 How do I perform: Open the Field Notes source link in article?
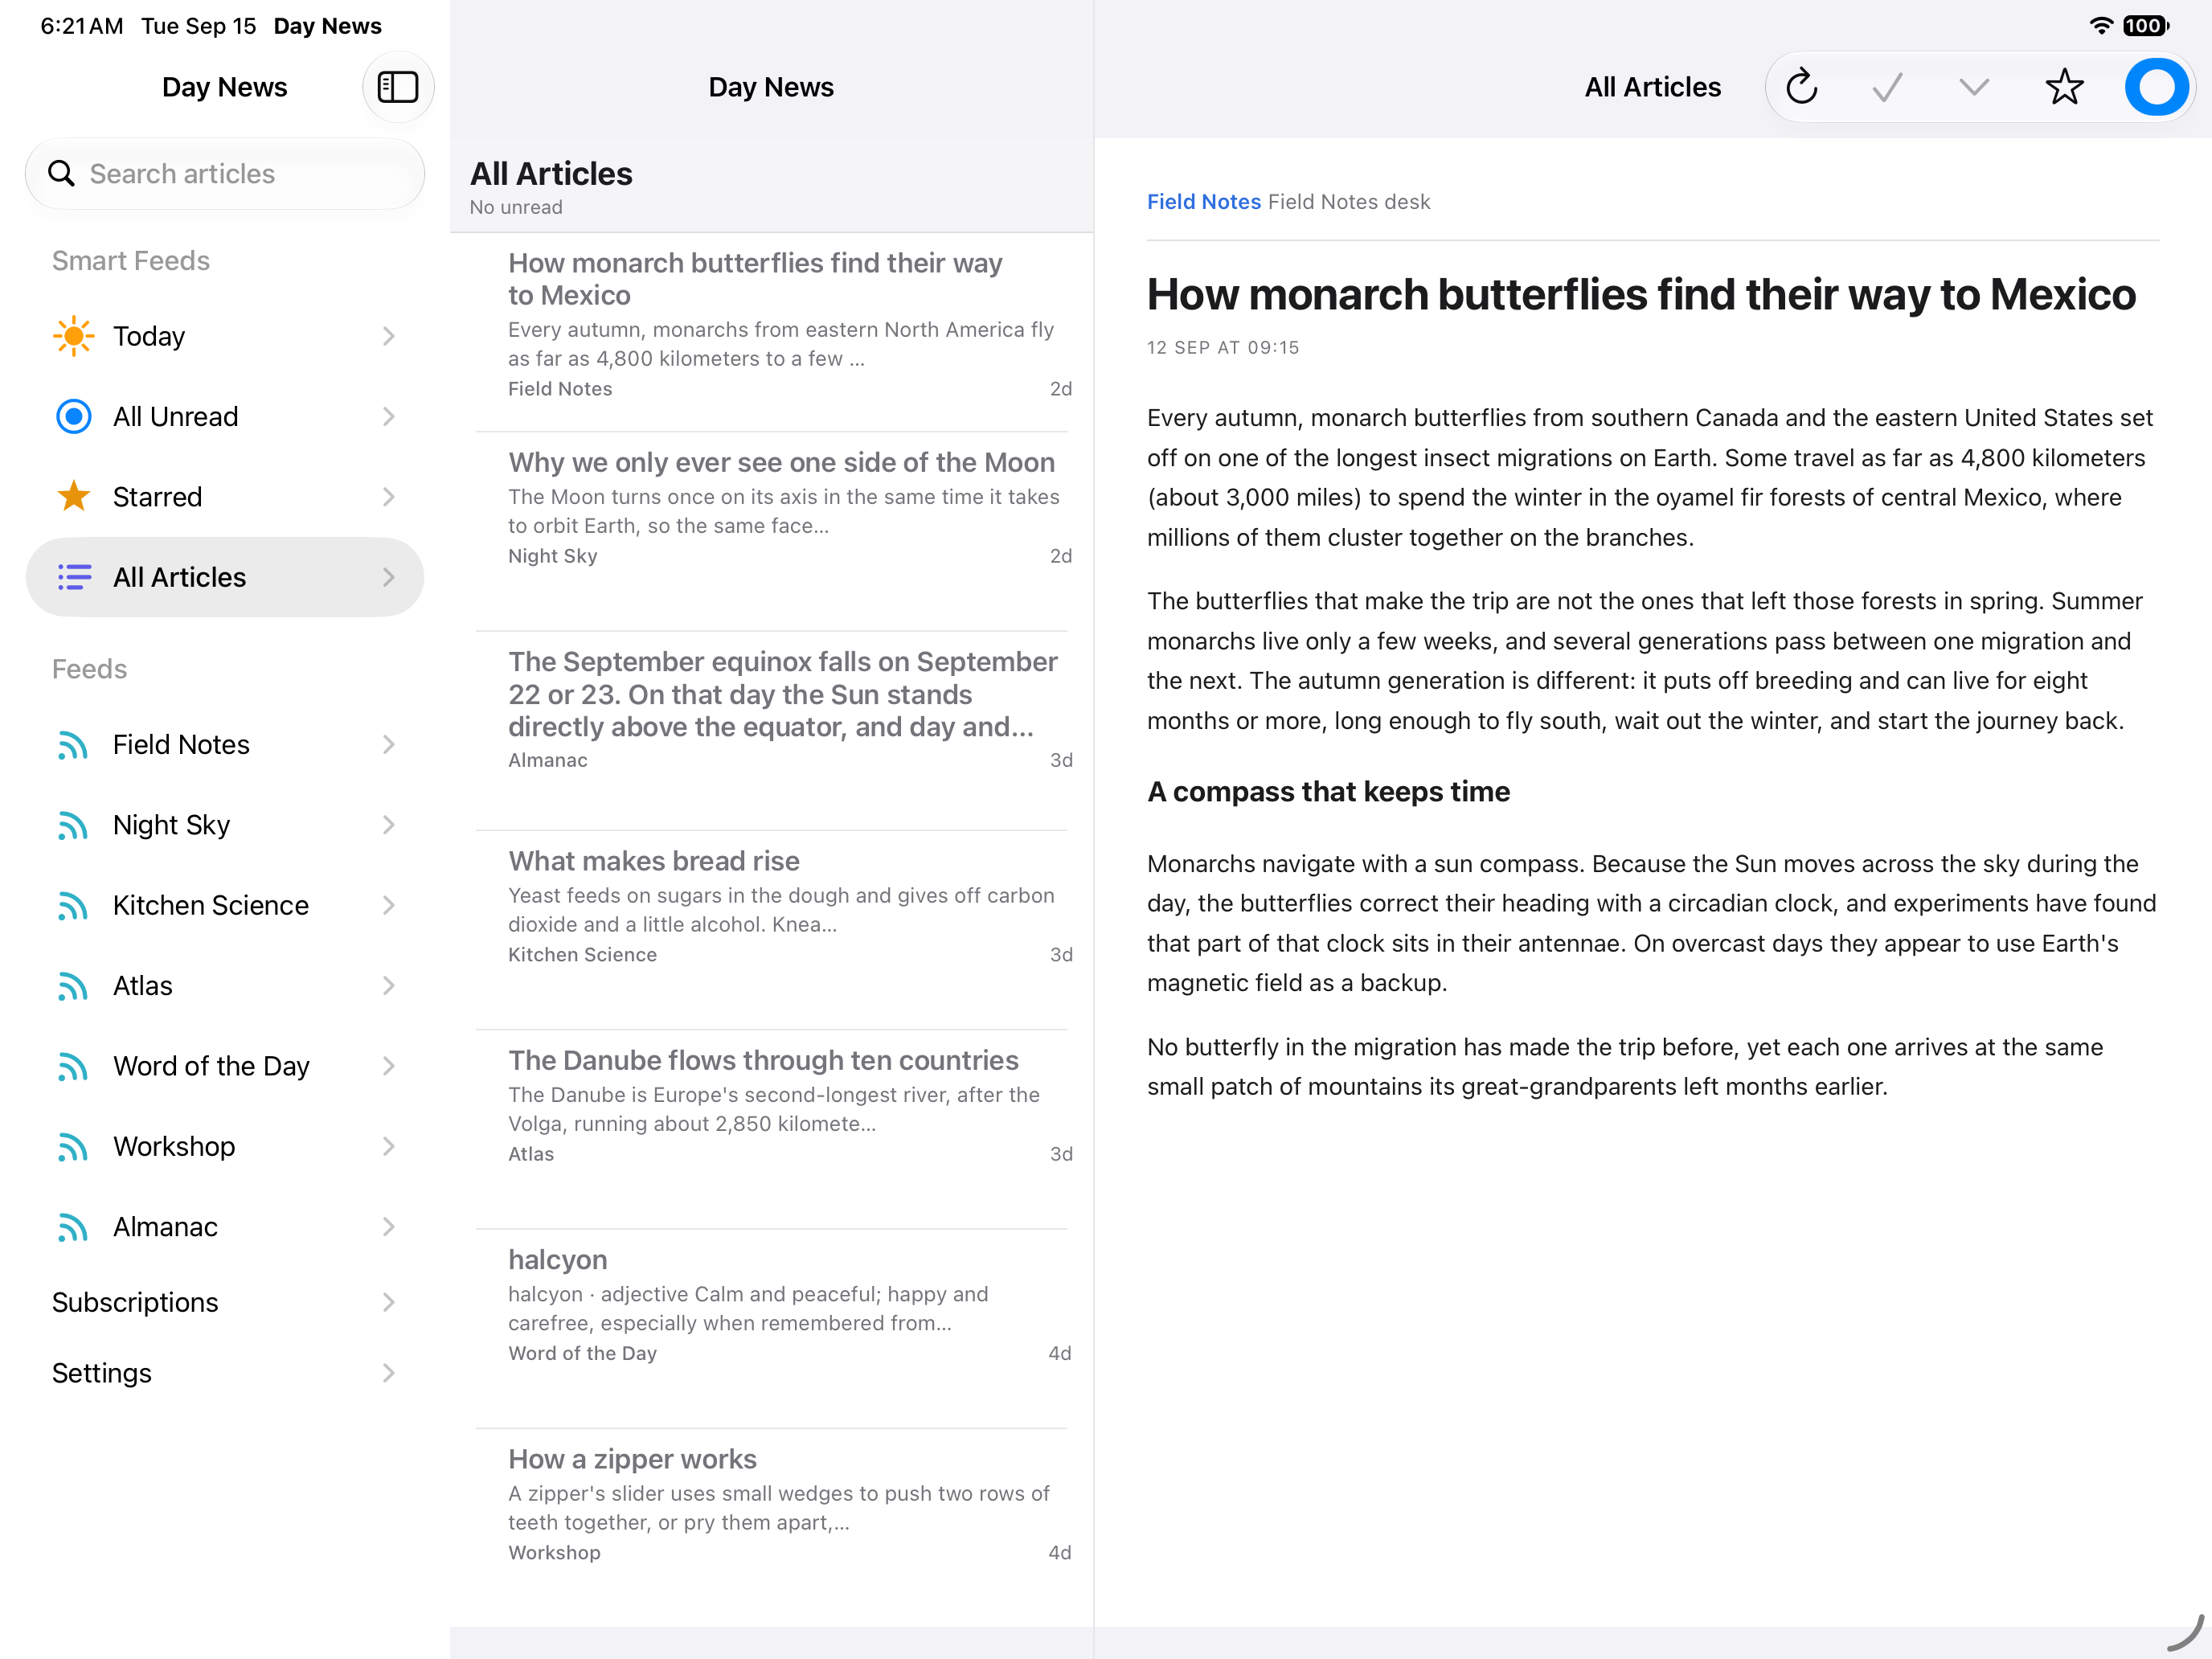(x=1203, y=202)
